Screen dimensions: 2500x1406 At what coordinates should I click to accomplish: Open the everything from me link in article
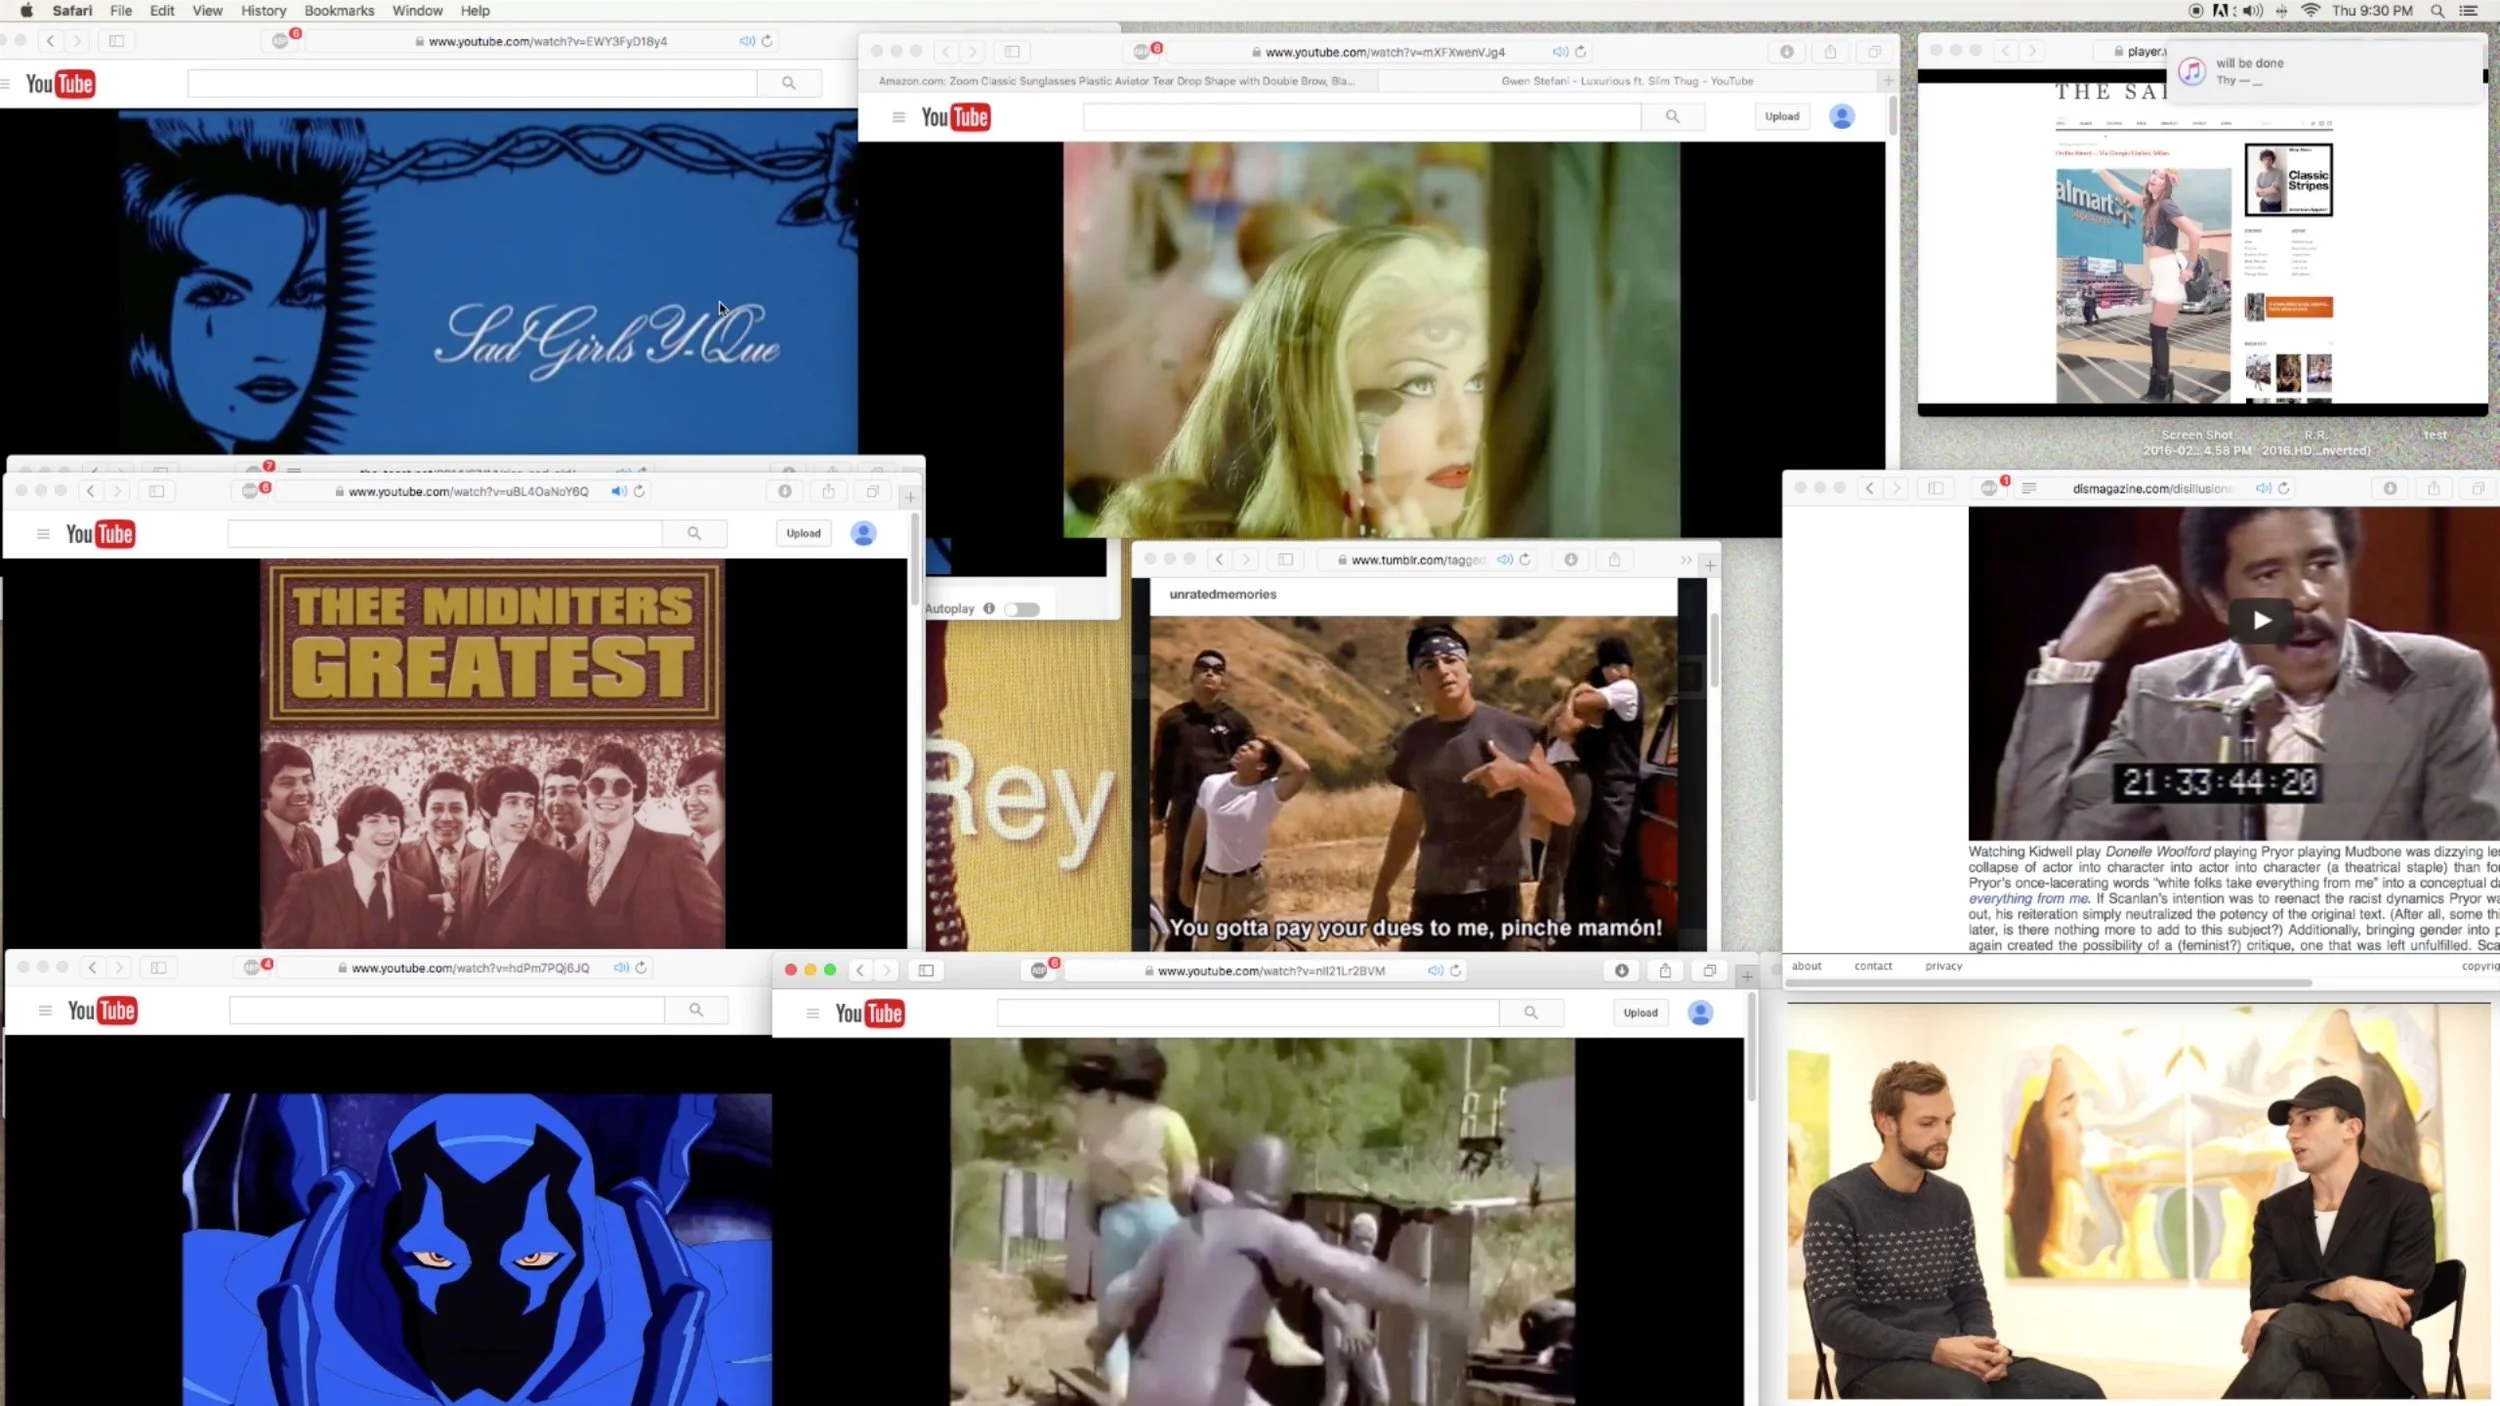pos(2028,899)
